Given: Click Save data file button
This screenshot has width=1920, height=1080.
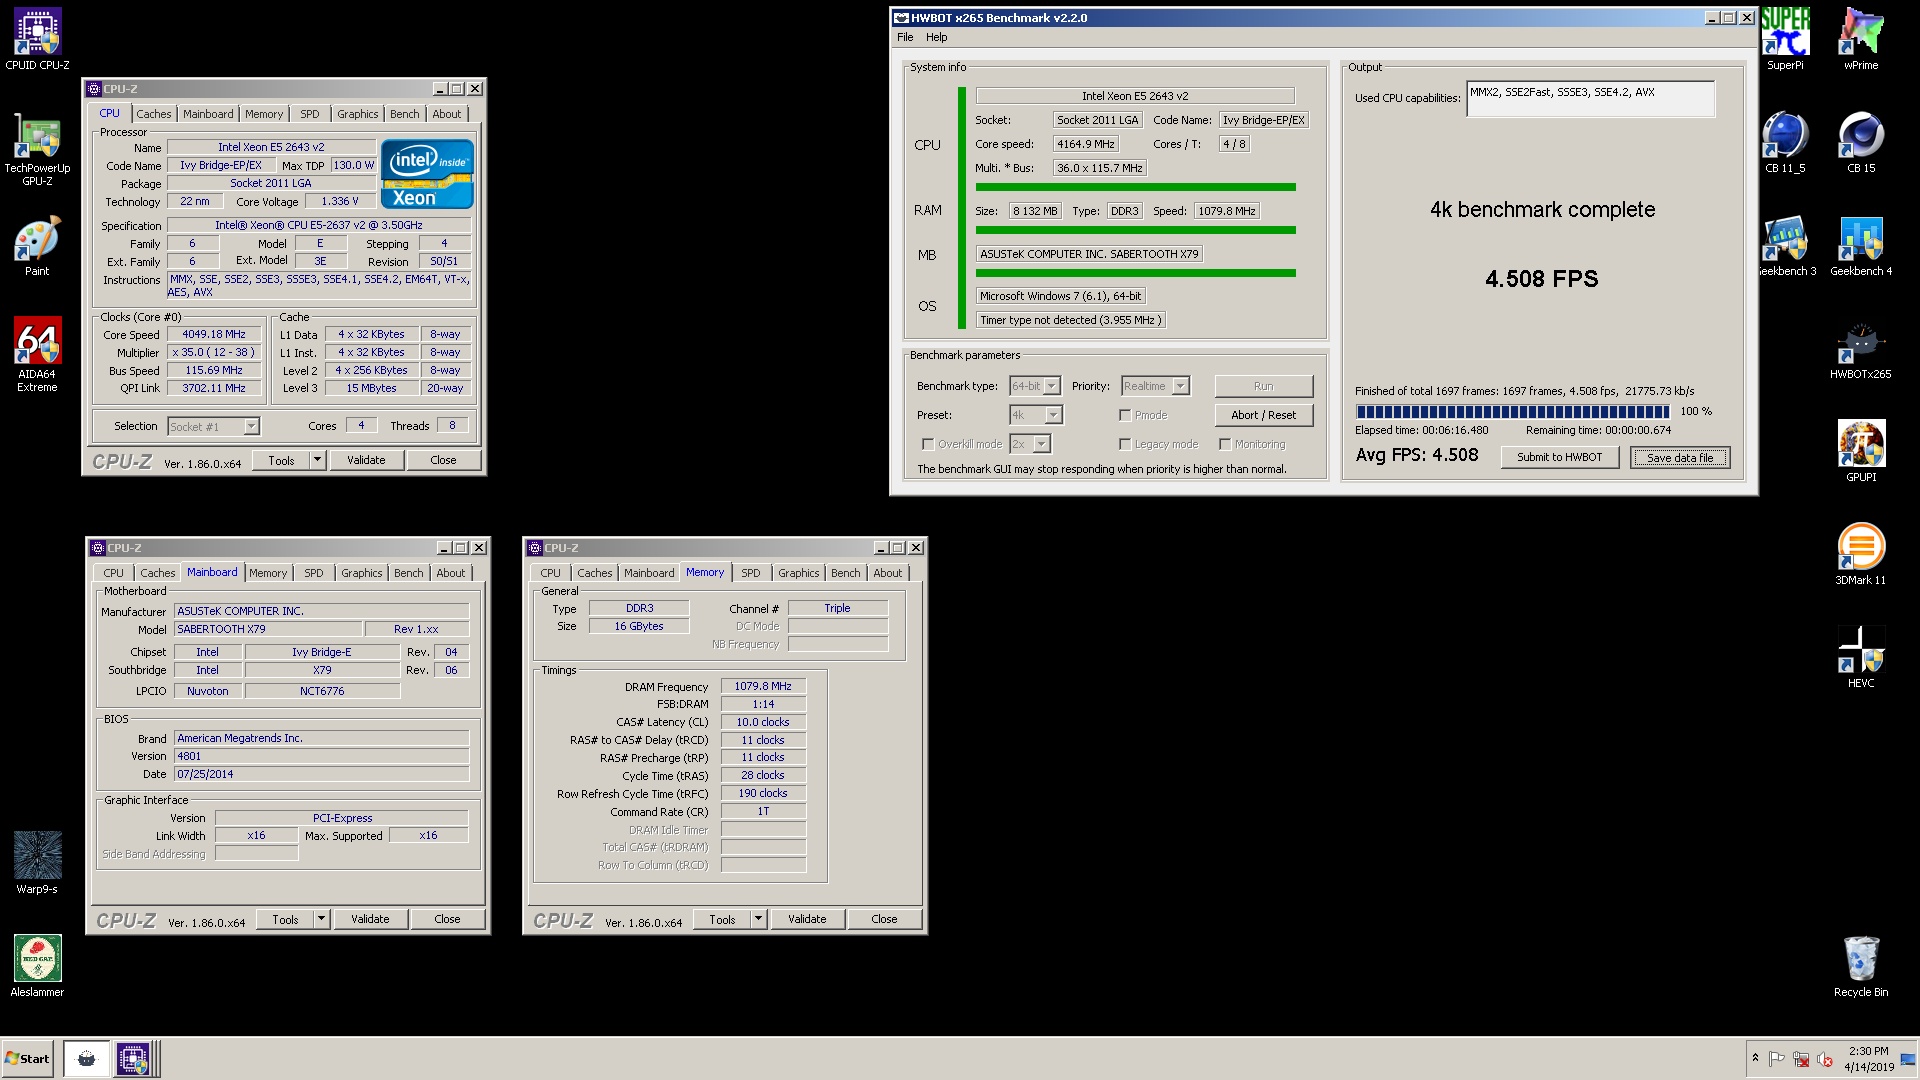Looking at the screenshot, I should 1680,457.
